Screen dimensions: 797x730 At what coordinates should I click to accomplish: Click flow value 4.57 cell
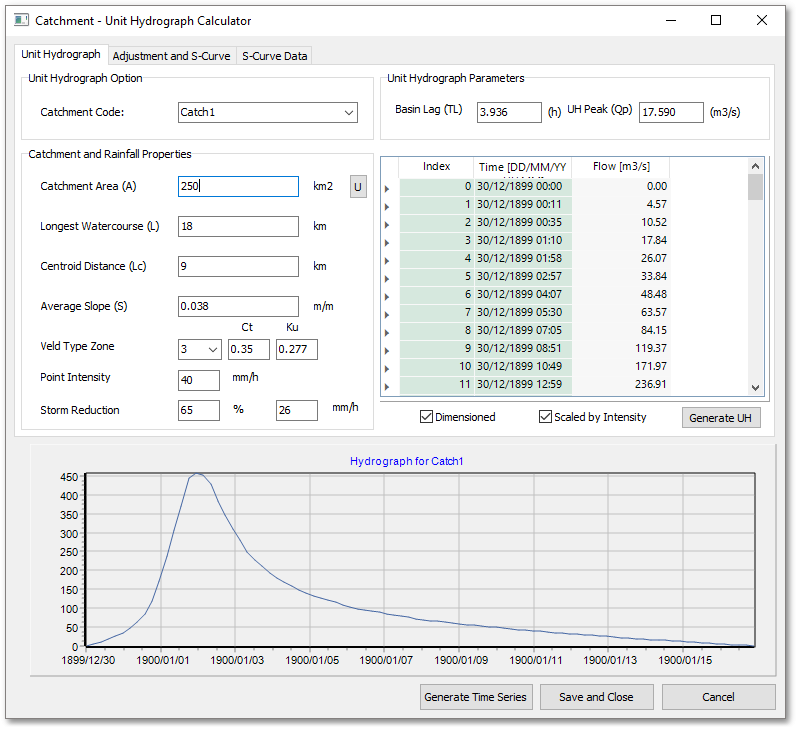(621, 204)
